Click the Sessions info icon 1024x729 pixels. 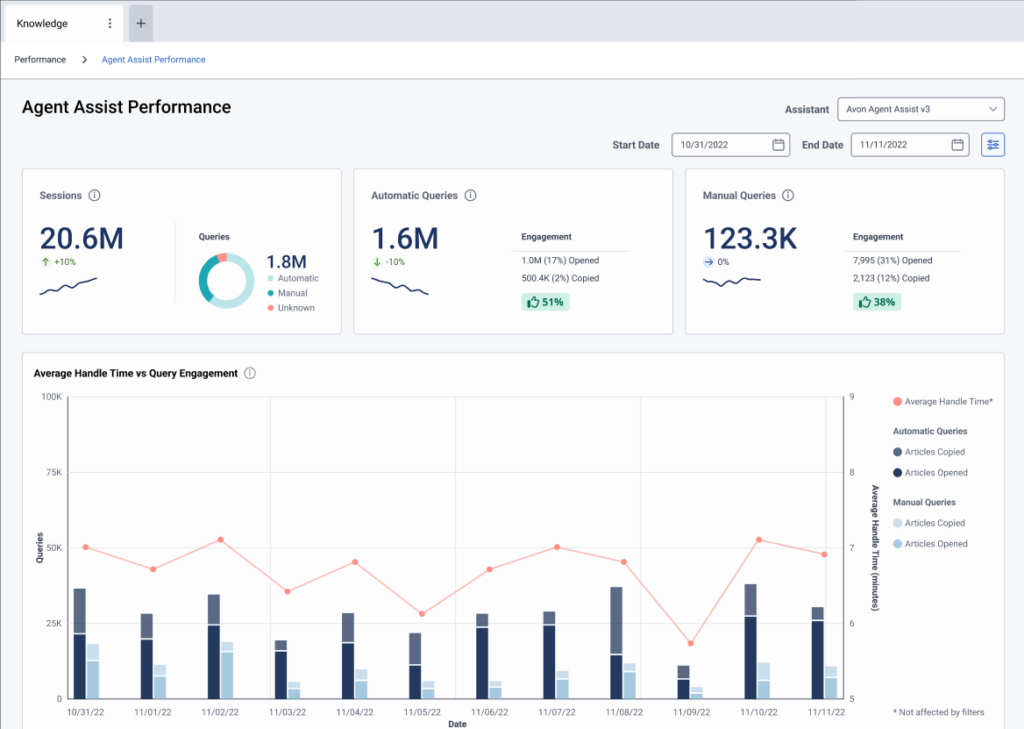[x=95, y=195]
